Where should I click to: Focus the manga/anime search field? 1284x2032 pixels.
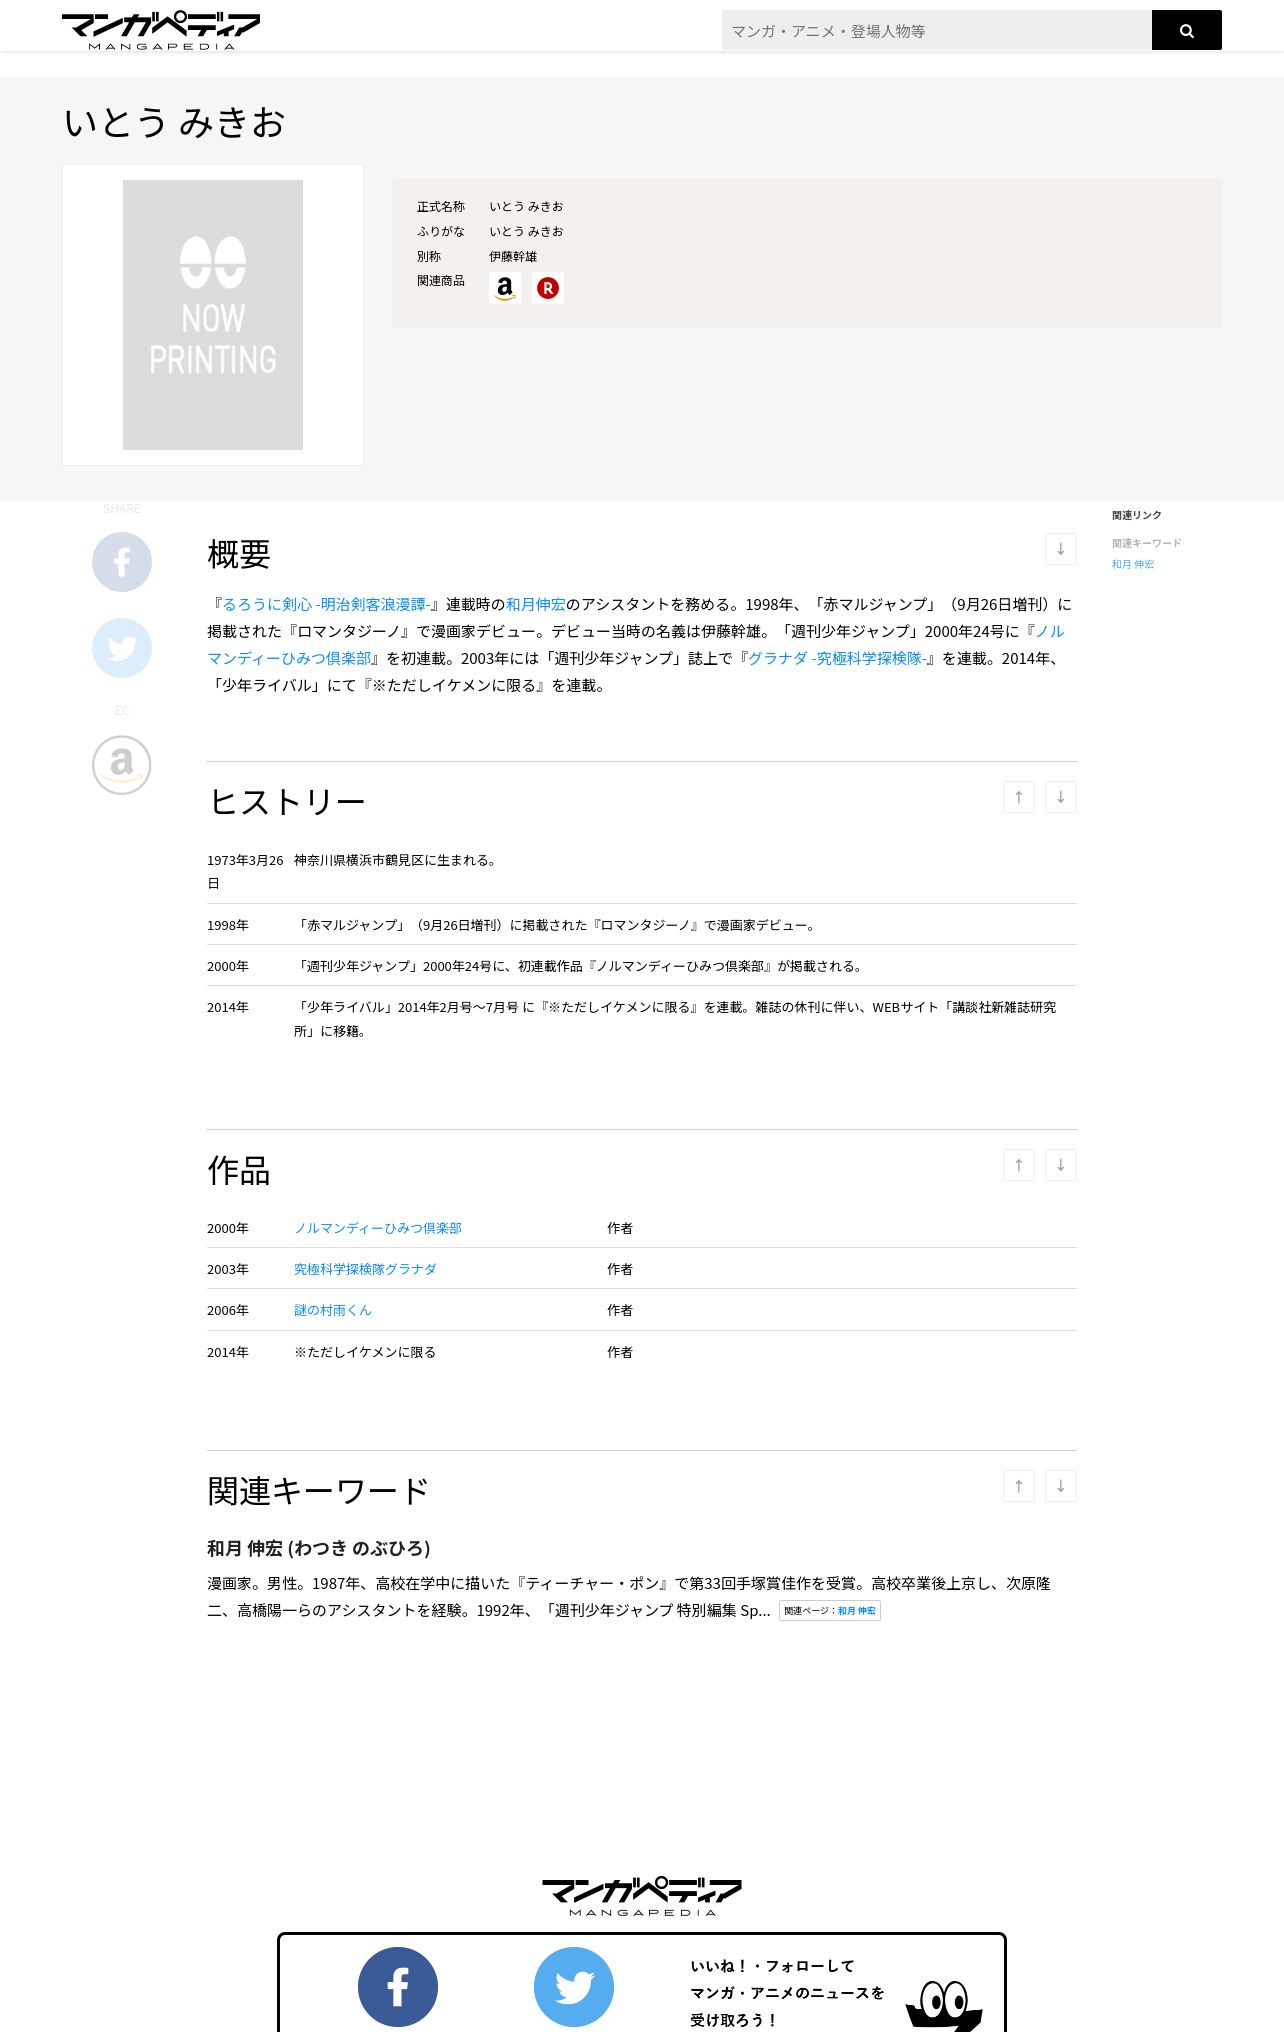tap(936, 30)
